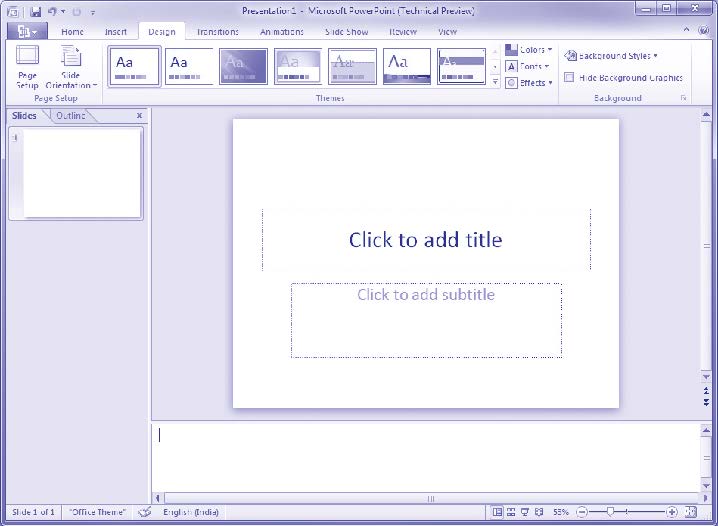Image resolution: width=718 pixels, height=526 pixels.
Task: Close the Slides/Outline pane
Action: tap(139, 116)
